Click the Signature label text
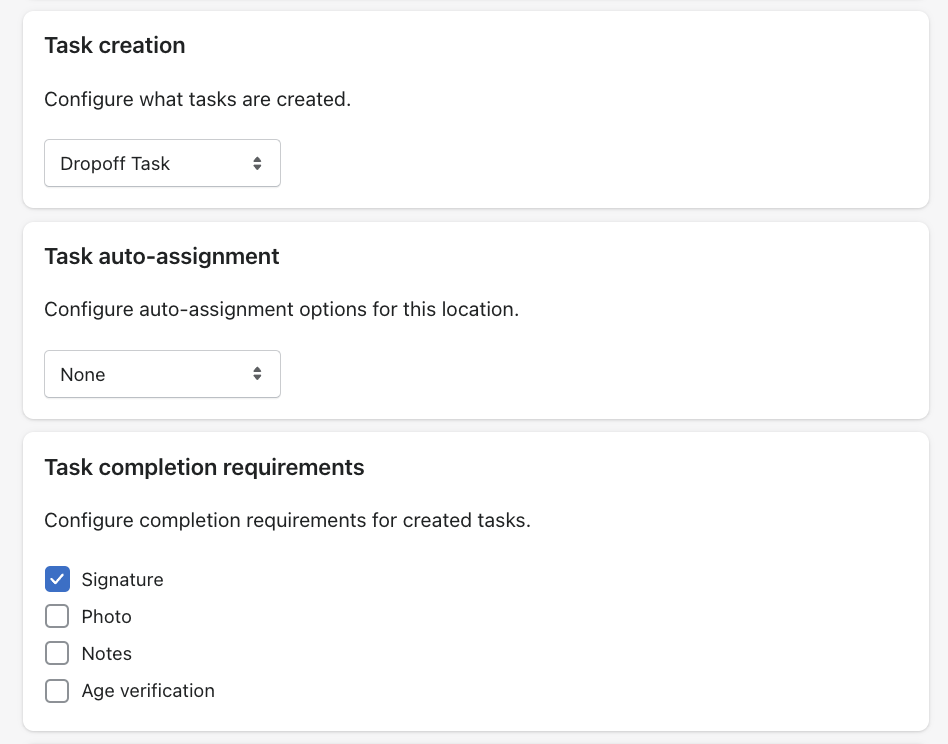The height and width of the screenshot is (744, 948). tap(122, 580)
